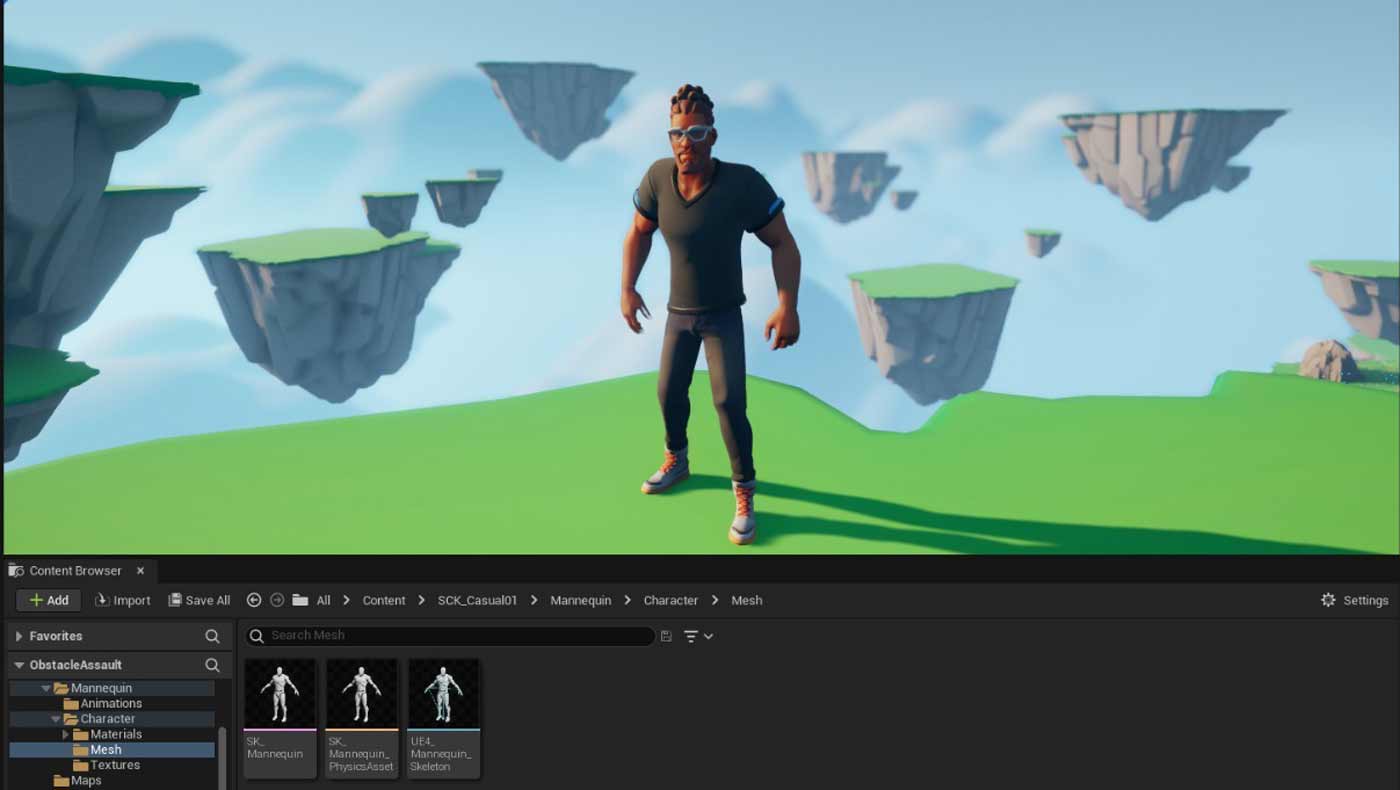Expand the Favorites section
The width and height of the screenshot is (1400, 790).
pyautogui.click(x=18, y=636)
